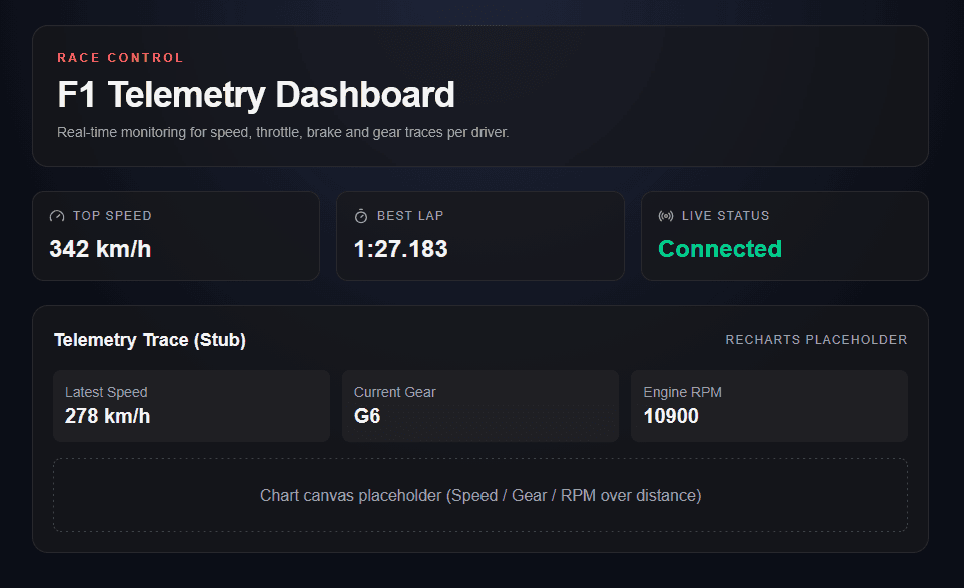The image size is (964, 588).
Task: Click the RECHARTS PLACEHOLDER label
Action: pos(816,339)
